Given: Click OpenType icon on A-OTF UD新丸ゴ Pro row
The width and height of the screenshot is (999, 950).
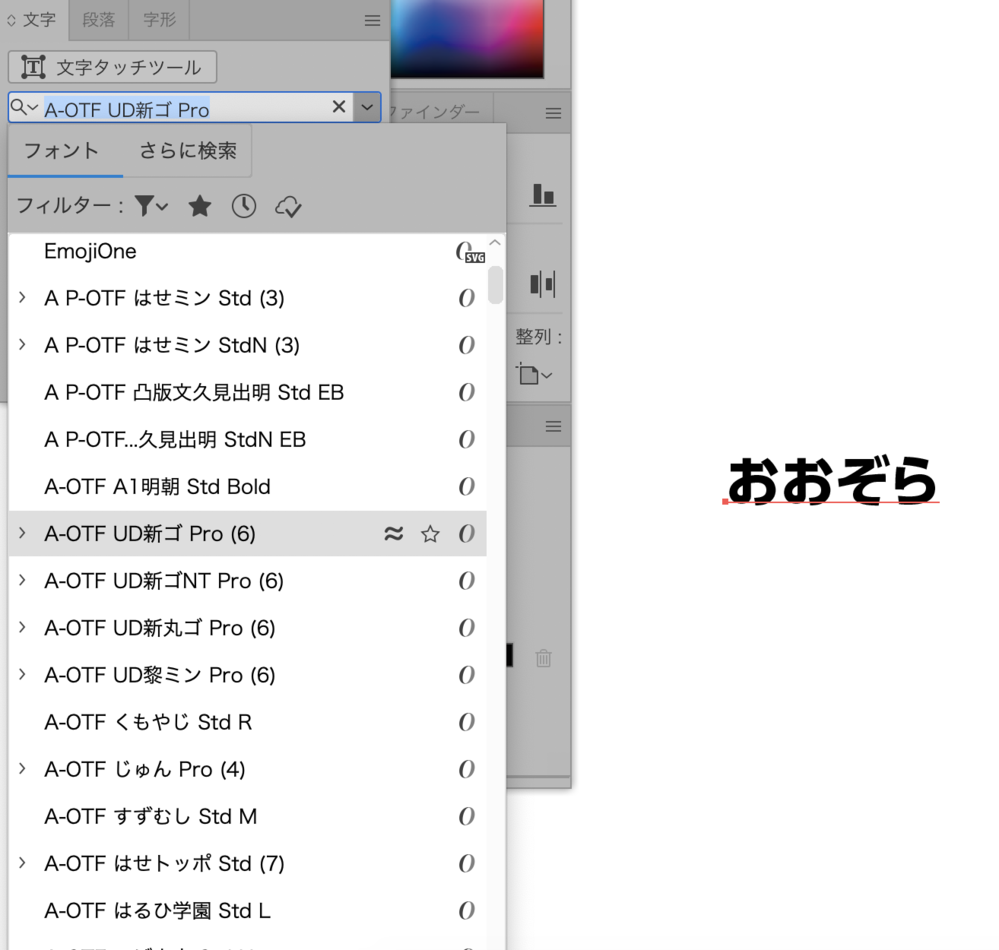Looking at the screenshot, I should [466, 628].
